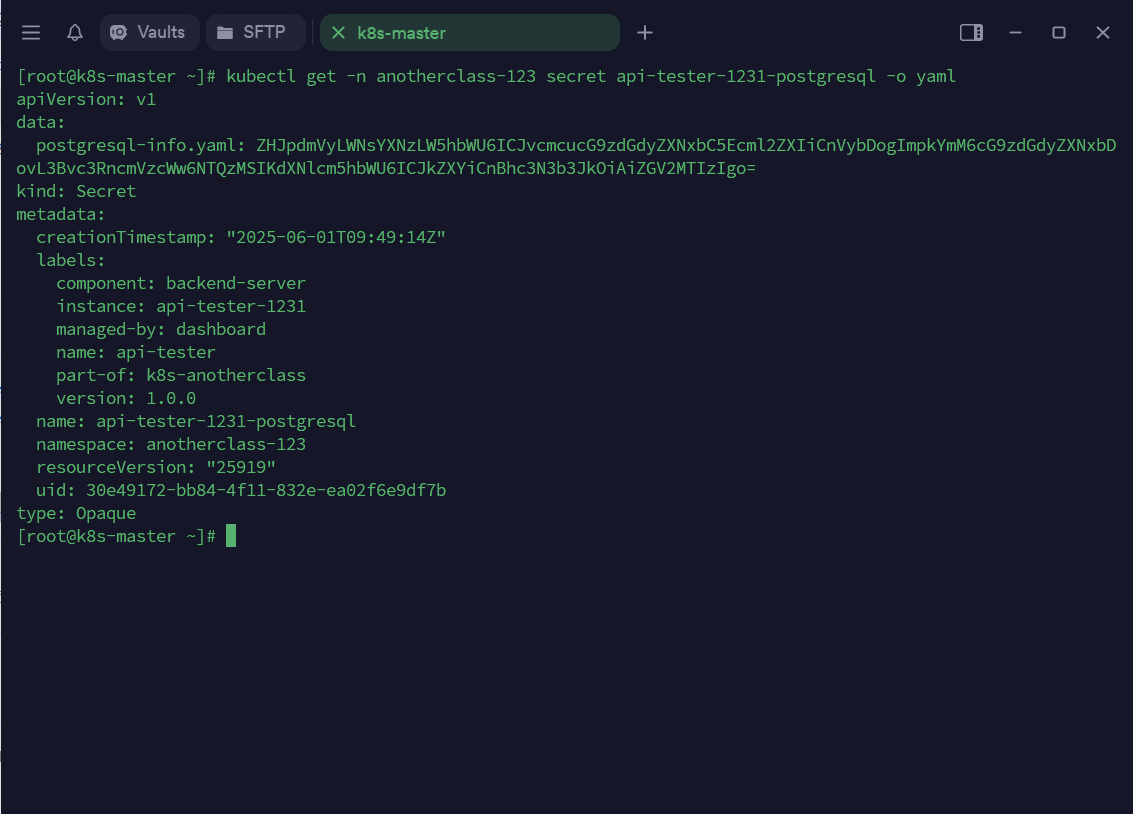This screenshot has width=1133, height=814.
Task: Click the 'data:' line
Action: pos(40,123)
